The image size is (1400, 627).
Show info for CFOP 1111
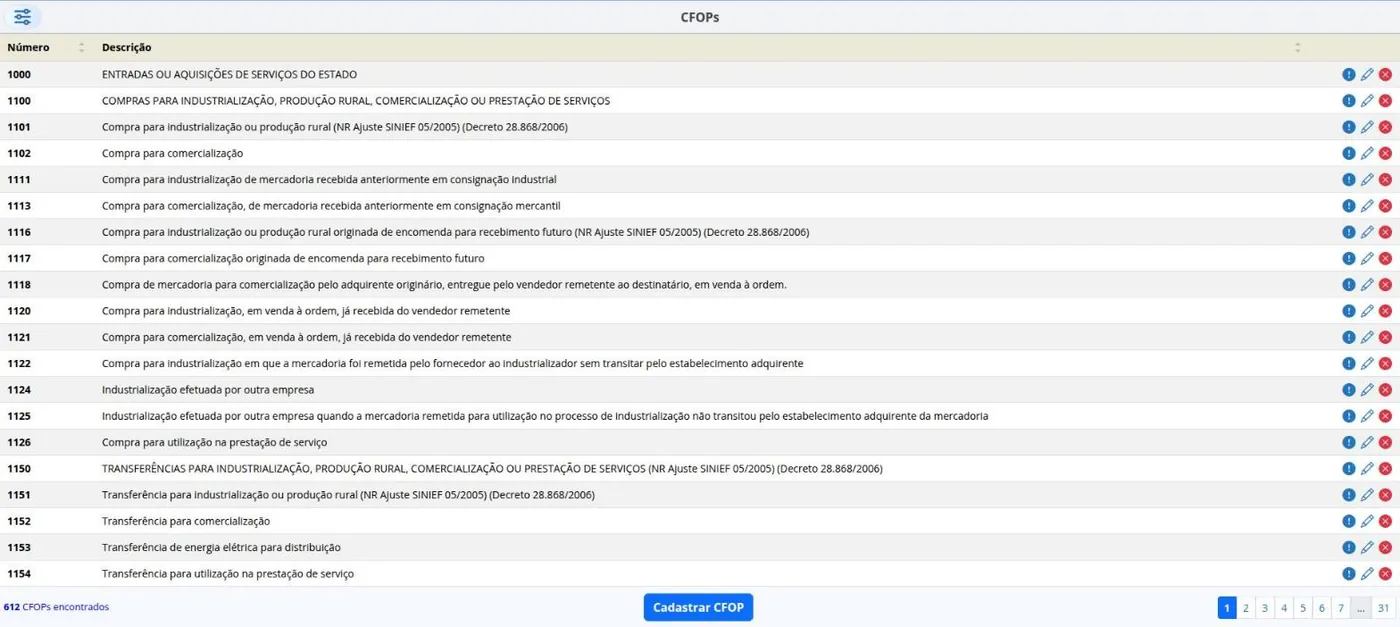pos(1349,180)
